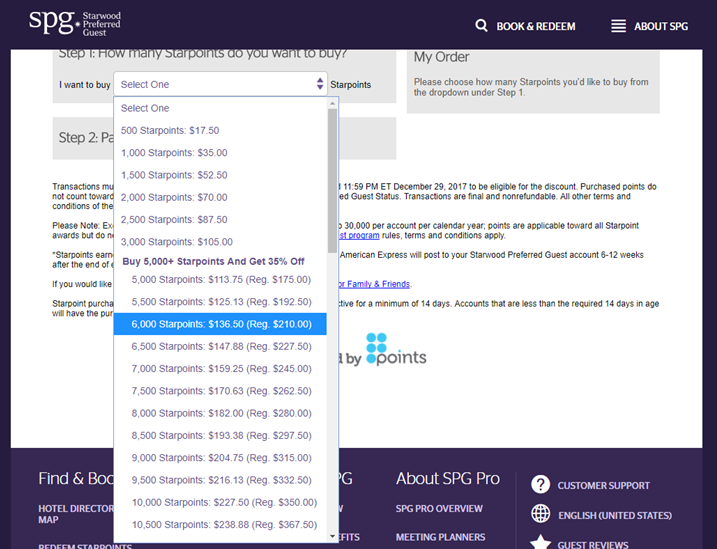This screenshot has width=717, height=549.
Task: Click the Customer Support question mark icon
Action: [x=540, y=485]
